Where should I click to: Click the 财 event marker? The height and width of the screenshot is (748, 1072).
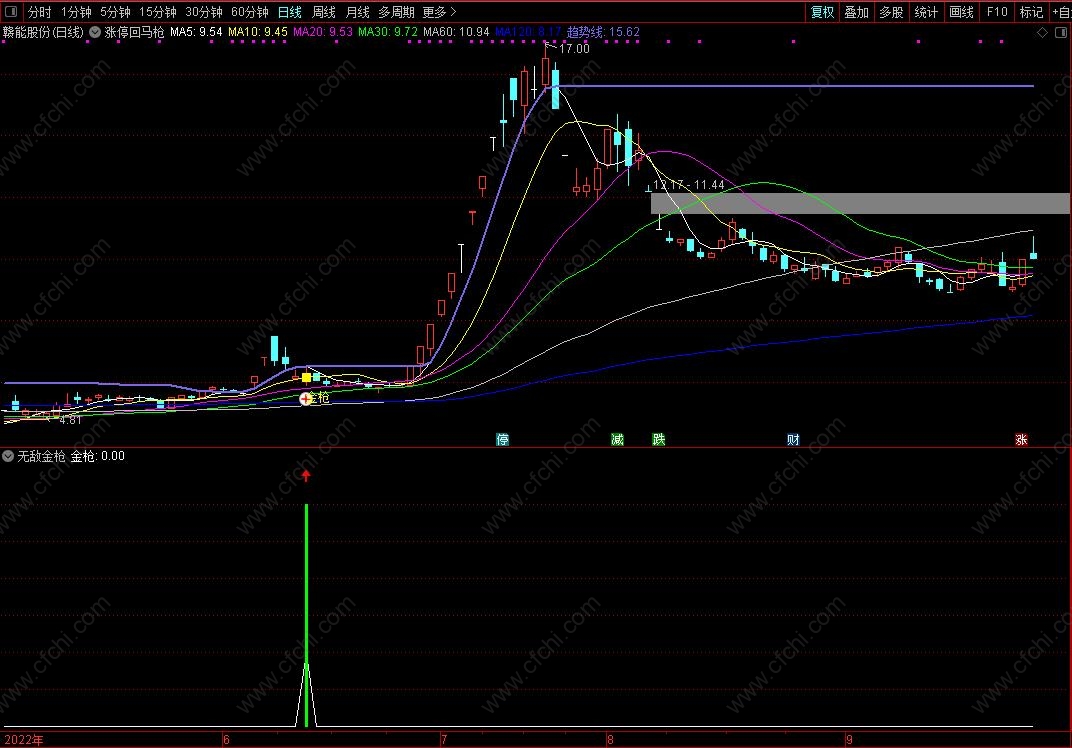(793, 440)
